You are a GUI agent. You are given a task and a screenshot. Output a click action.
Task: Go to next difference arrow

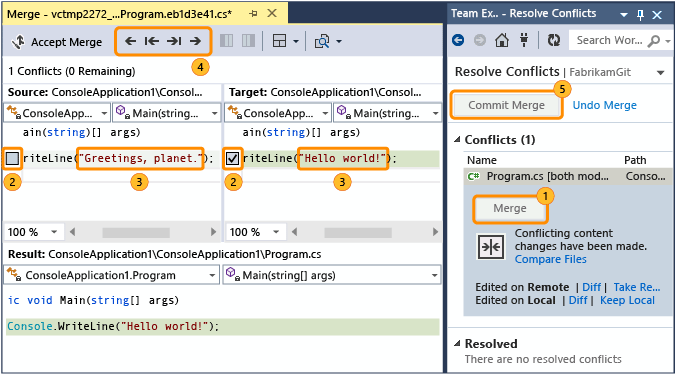[195, 41]
